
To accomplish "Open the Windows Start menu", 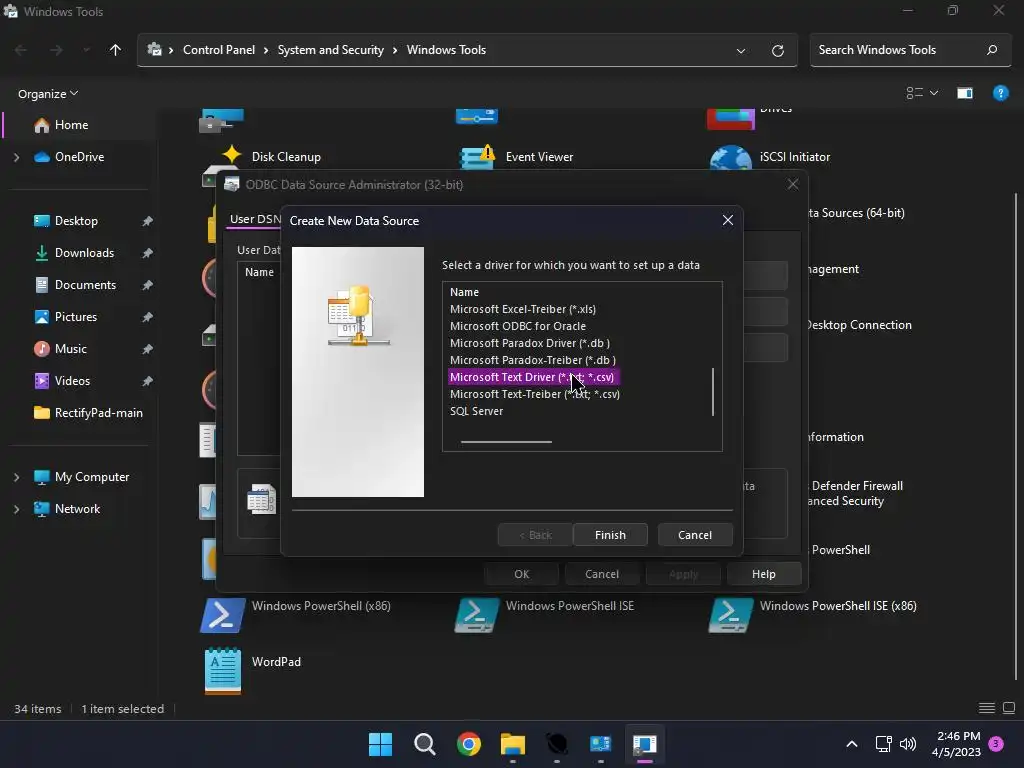I will [x=380, y=744].
